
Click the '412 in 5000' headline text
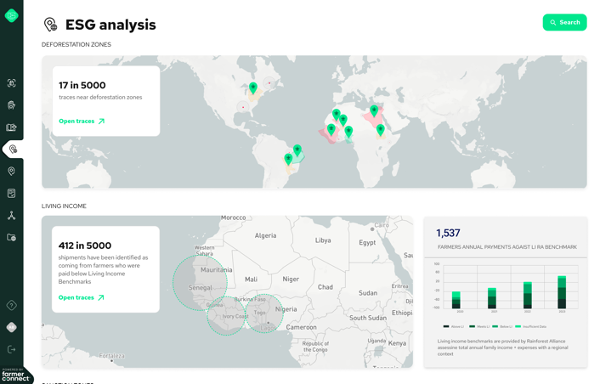click(85, 246)
